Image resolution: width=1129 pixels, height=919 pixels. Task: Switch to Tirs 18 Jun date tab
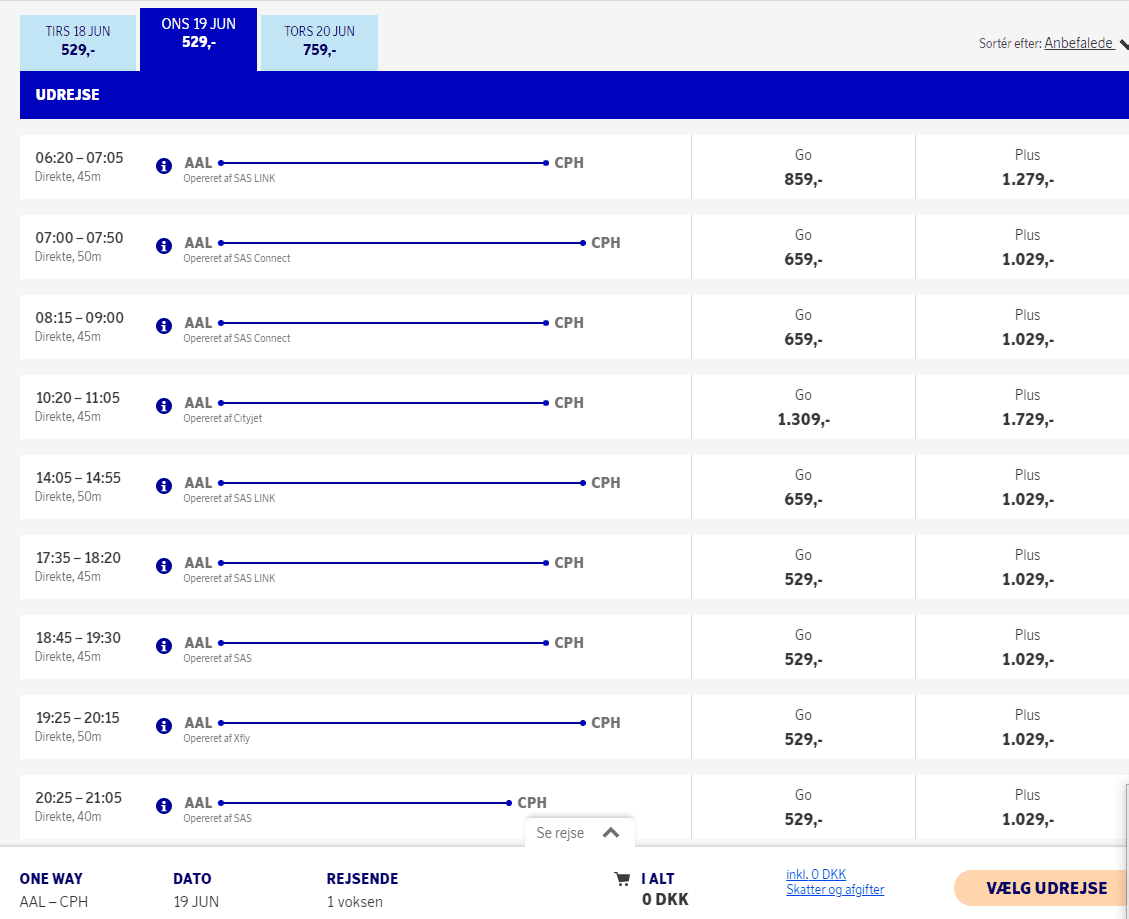(78, 41)
